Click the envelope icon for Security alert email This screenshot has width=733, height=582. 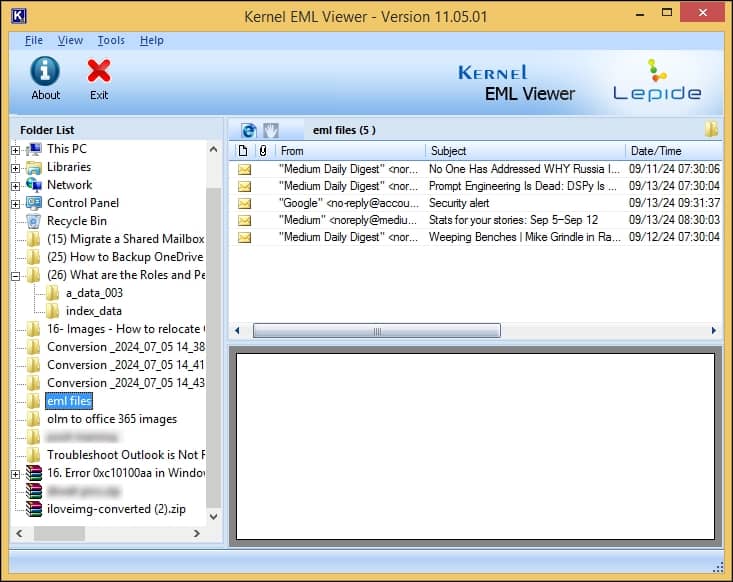pyautogui.click(x=244, y=203)
